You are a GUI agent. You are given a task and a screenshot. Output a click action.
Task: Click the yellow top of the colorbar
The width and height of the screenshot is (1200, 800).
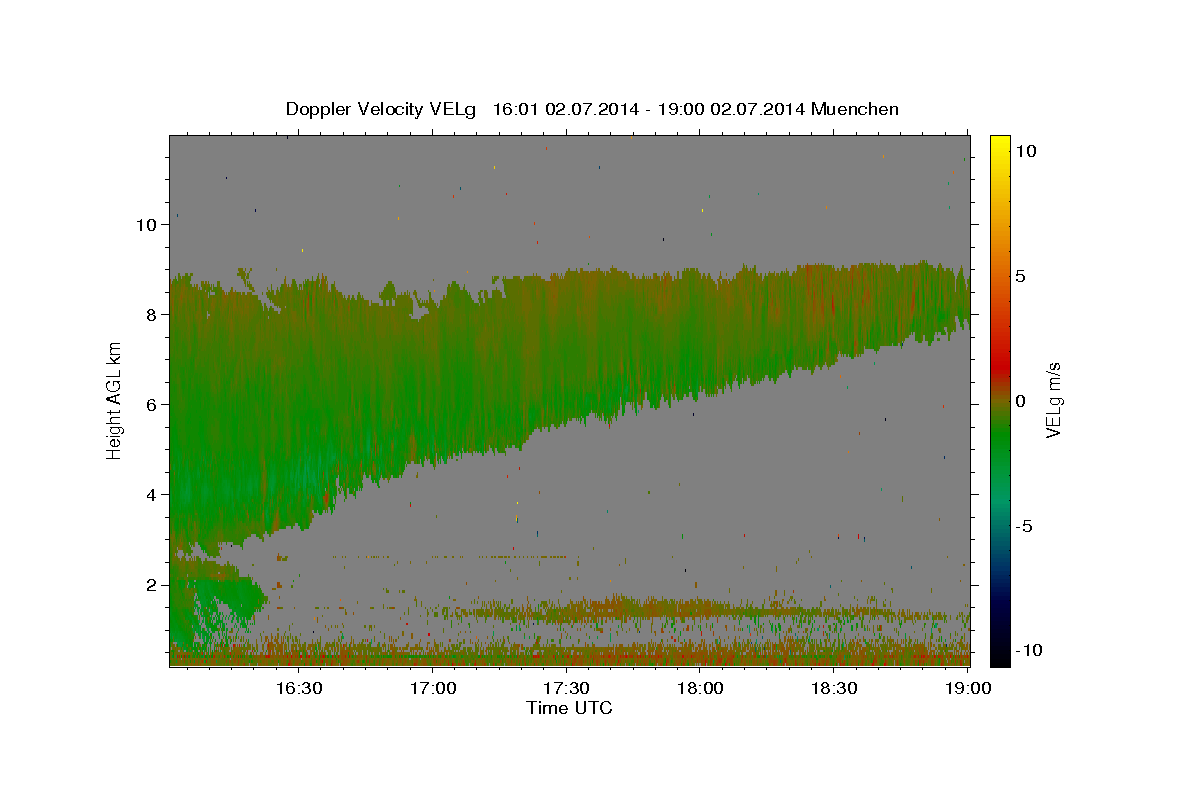tap(1000, 145)
